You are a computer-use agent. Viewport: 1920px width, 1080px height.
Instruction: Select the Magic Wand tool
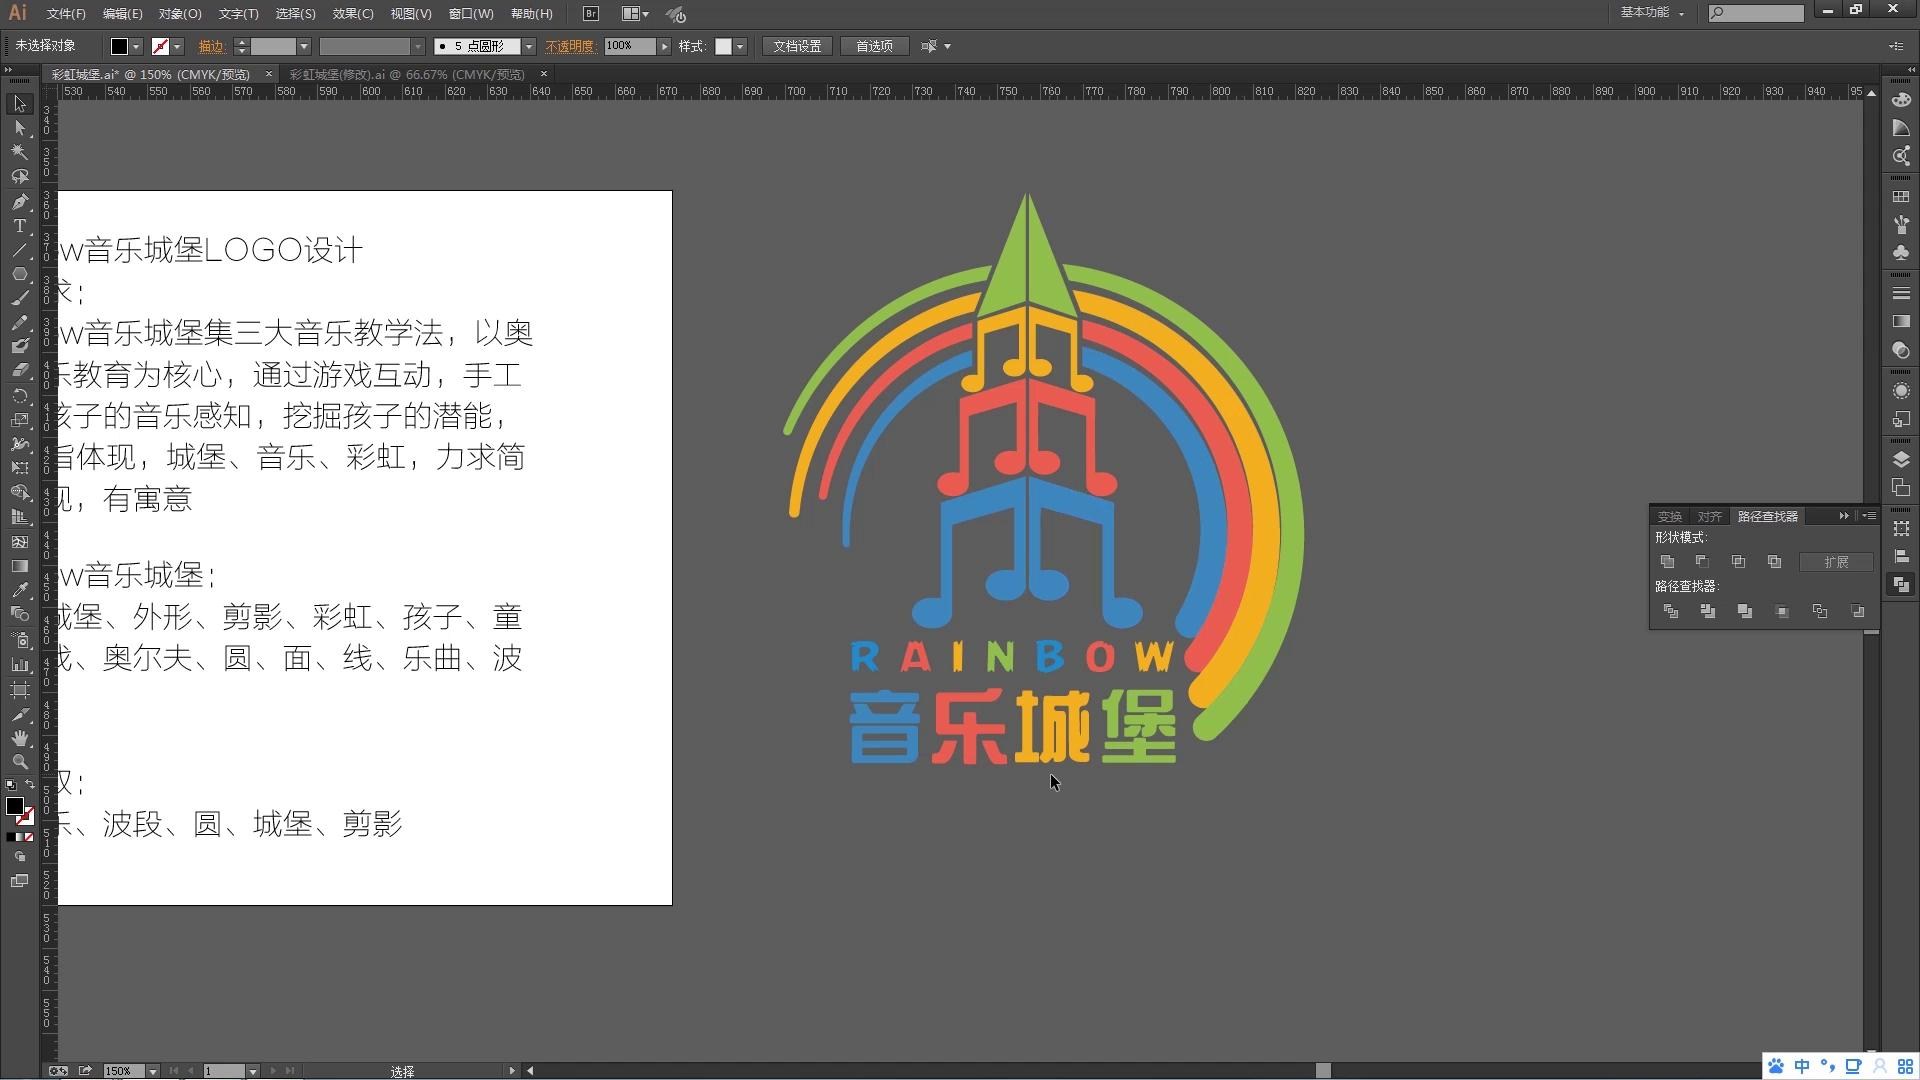click(x=19, y=152)
